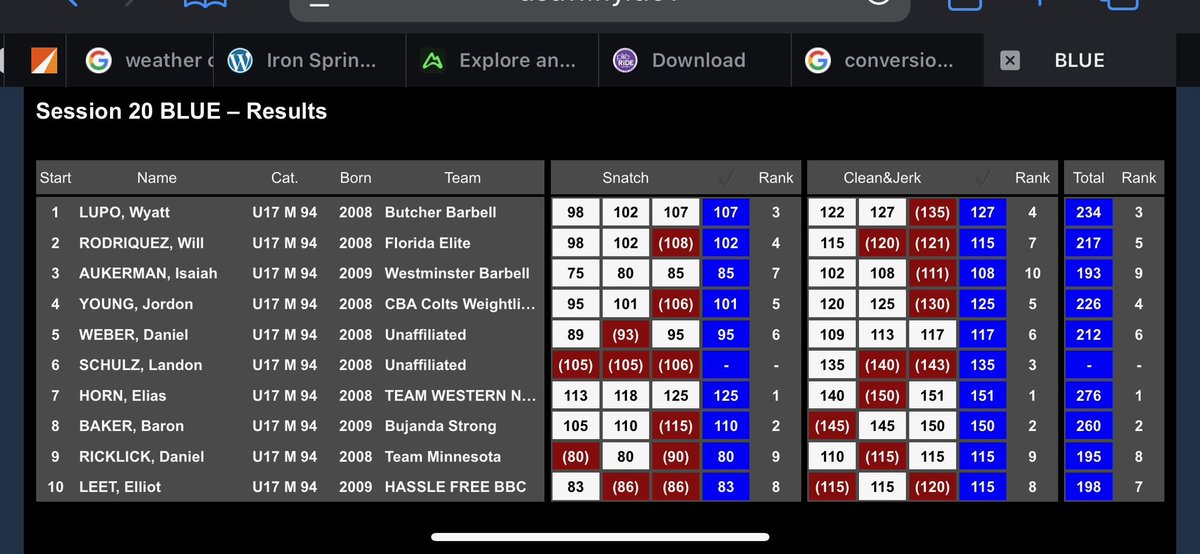The image size is (1200, 554).
Task: Click Ricklick's total cell '195'
Action: (1089, 456)
